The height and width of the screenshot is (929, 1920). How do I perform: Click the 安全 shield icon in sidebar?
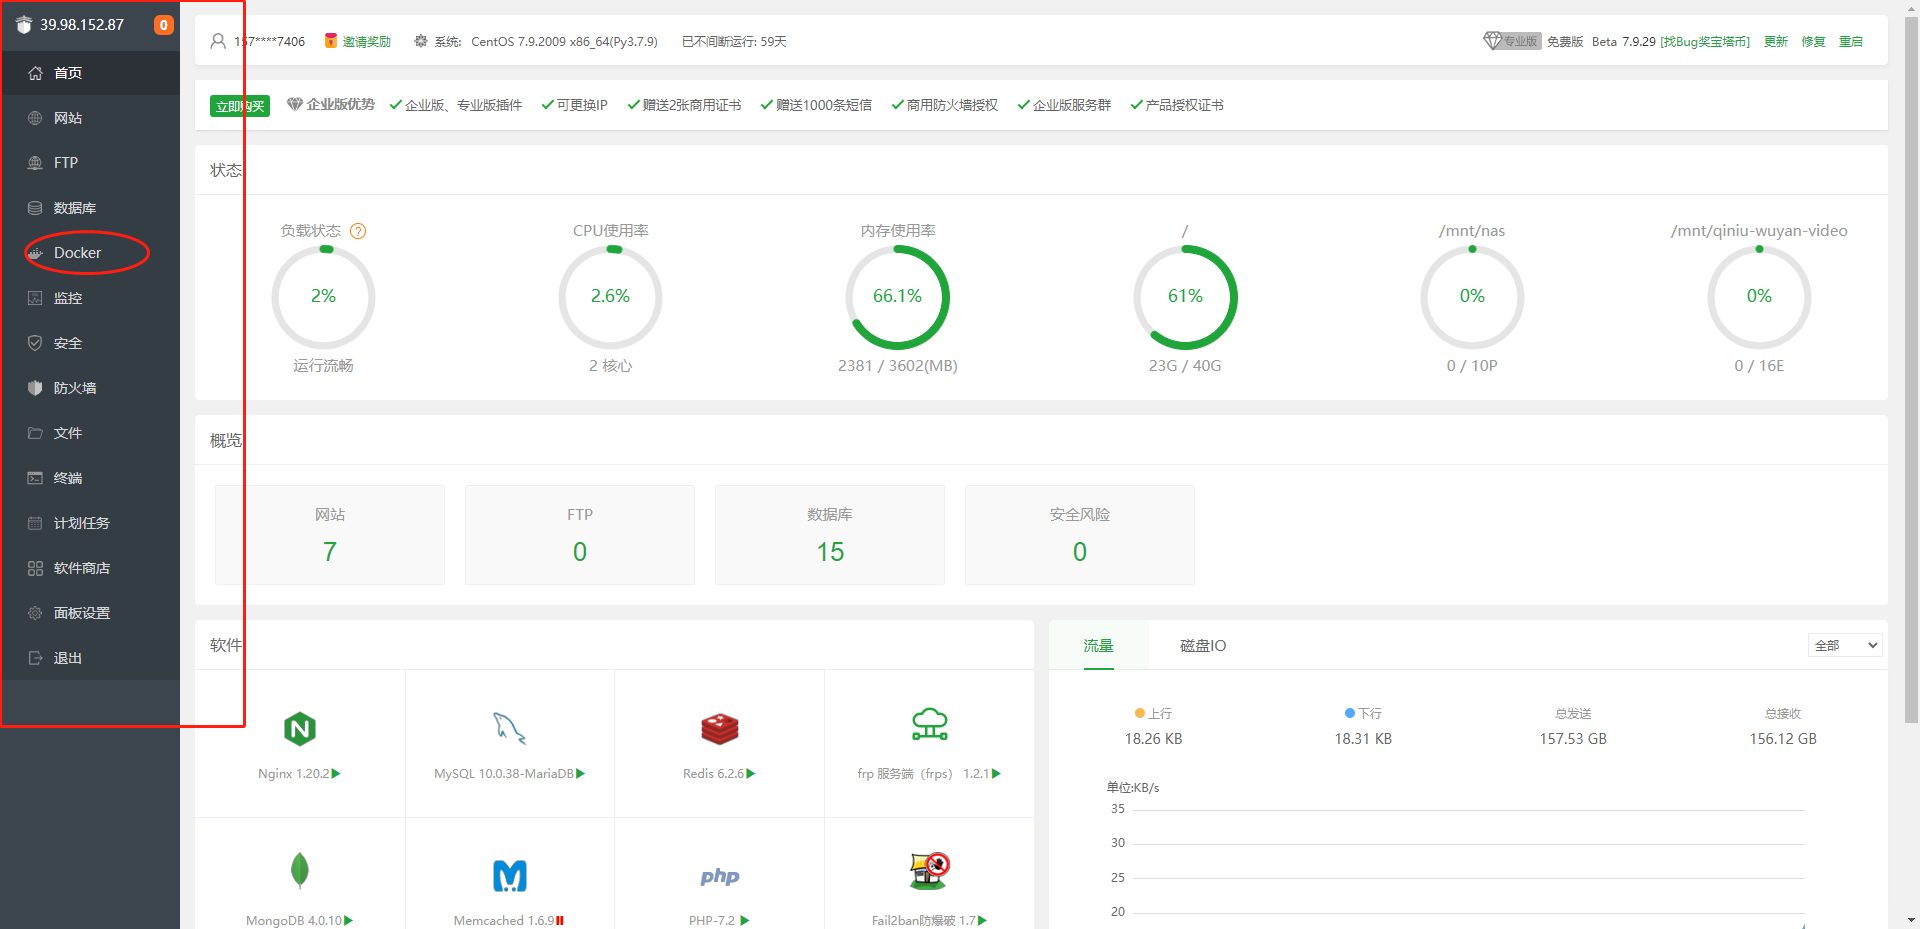click(x=35, y=343)
